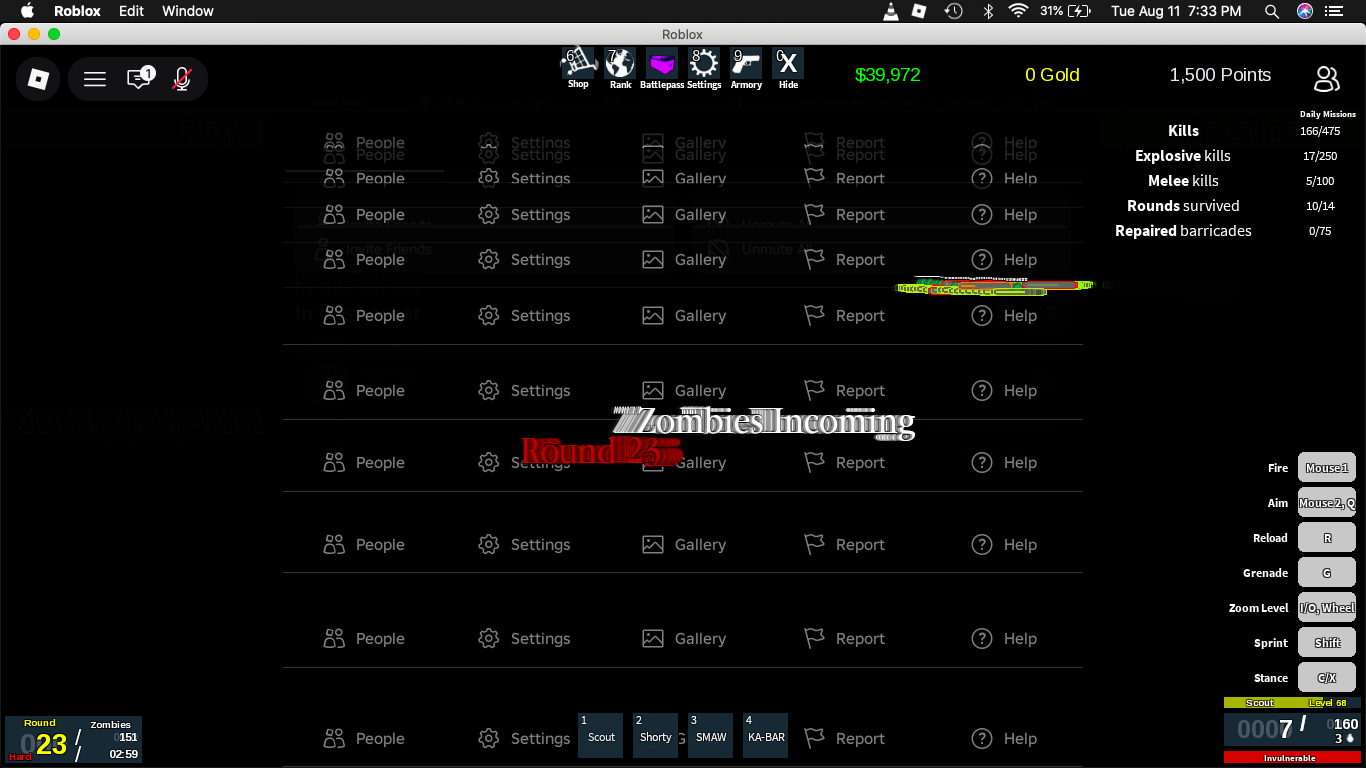Select weapon slot 1 Scout
Screen dimensions: 1366x768
click(601, 735)
